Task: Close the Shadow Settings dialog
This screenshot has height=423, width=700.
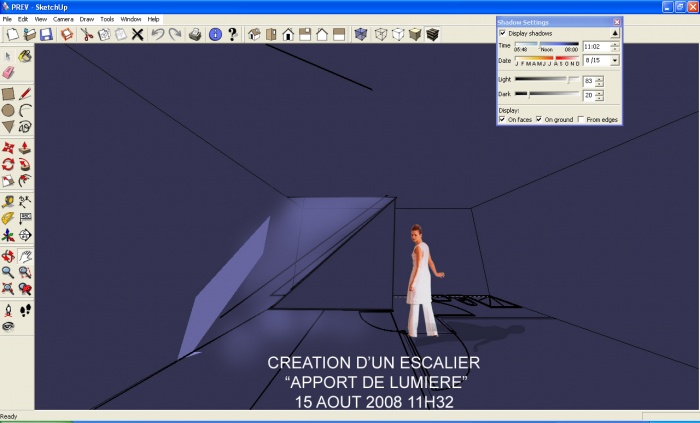Action: point(616,21)
